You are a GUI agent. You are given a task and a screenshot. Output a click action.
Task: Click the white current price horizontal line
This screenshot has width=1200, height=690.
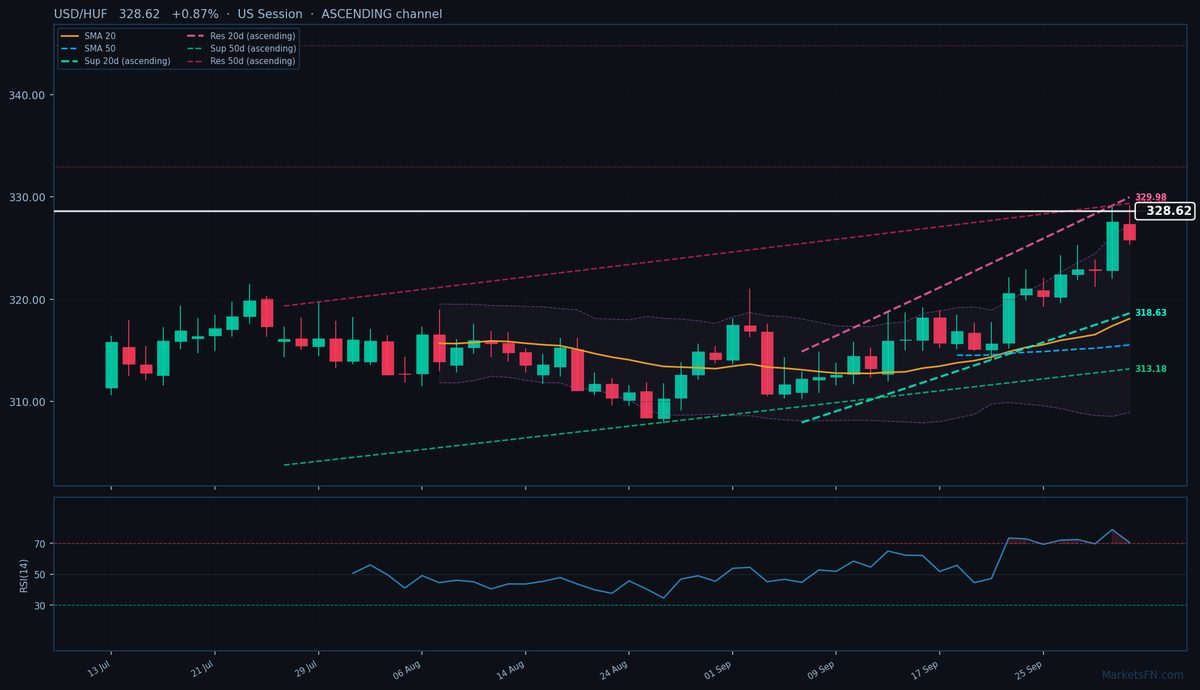click(x=594, y=211)
